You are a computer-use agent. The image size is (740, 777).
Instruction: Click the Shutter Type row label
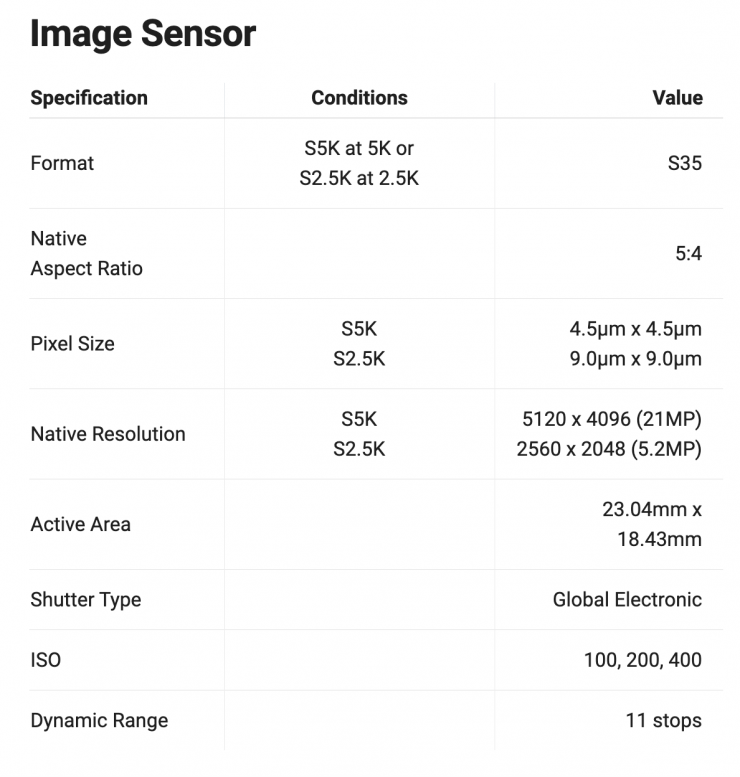86,600
